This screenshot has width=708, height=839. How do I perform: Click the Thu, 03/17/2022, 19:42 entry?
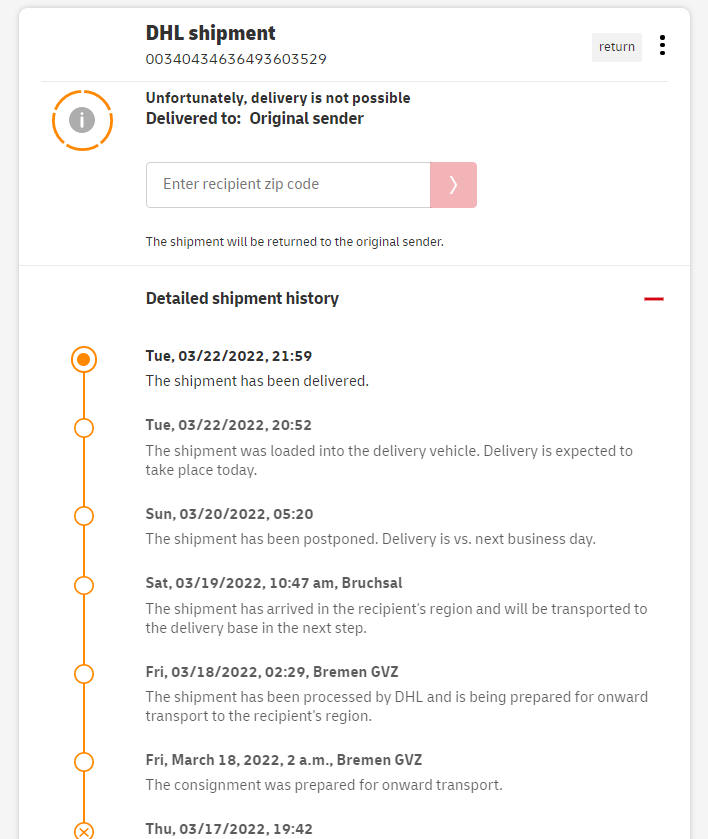[229, 829]
